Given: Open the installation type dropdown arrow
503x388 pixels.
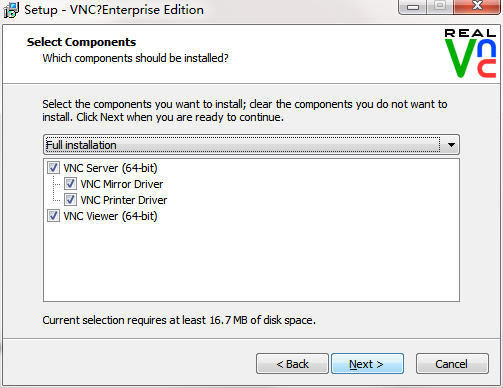Looking at the screenshot, I should tap(451, 145).
